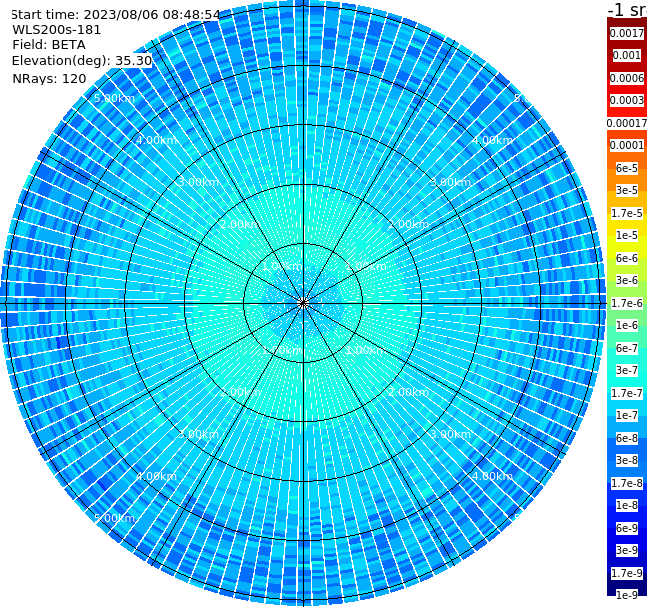The image size is (647, 607).
Task: Pick the upper-right 3.00km range label
Action: click(450, 182)
